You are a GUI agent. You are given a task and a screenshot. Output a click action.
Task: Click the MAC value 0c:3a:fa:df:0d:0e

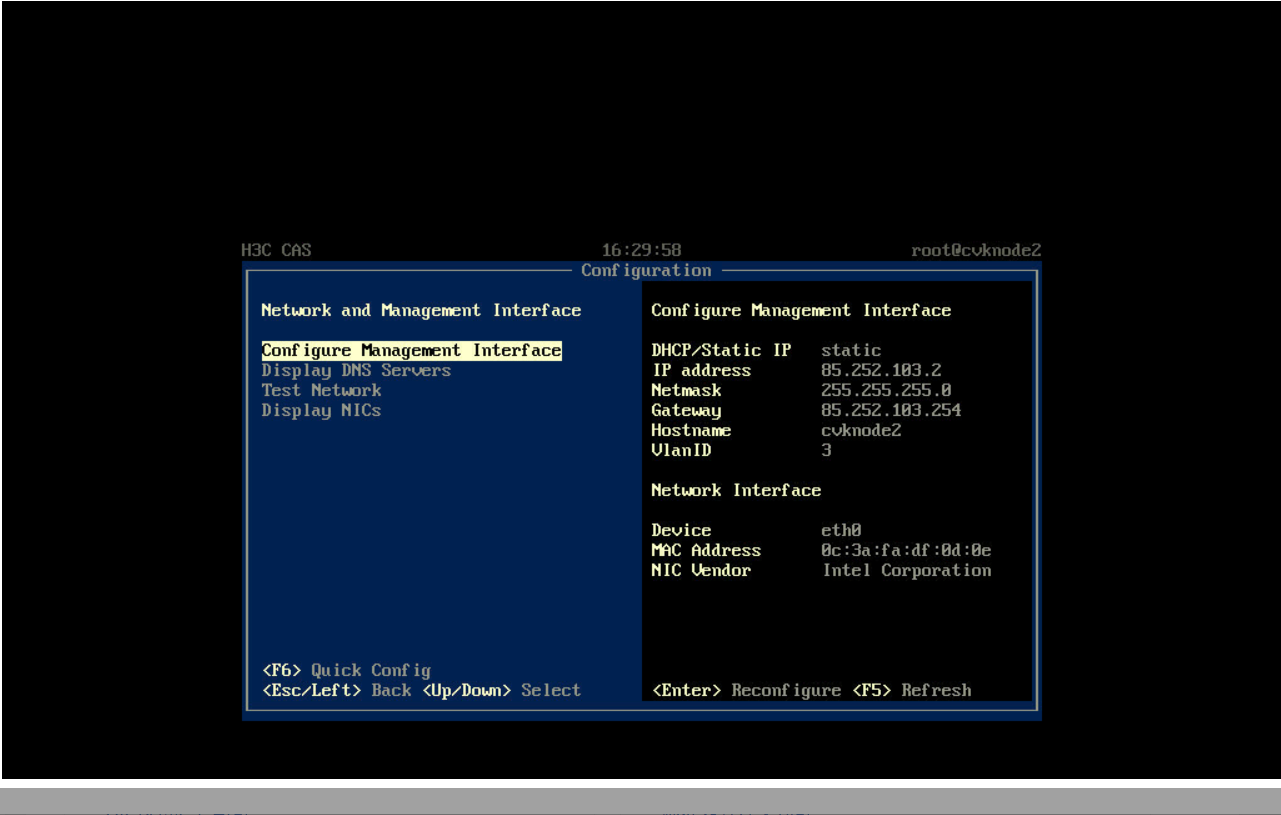tap(906, 551)
